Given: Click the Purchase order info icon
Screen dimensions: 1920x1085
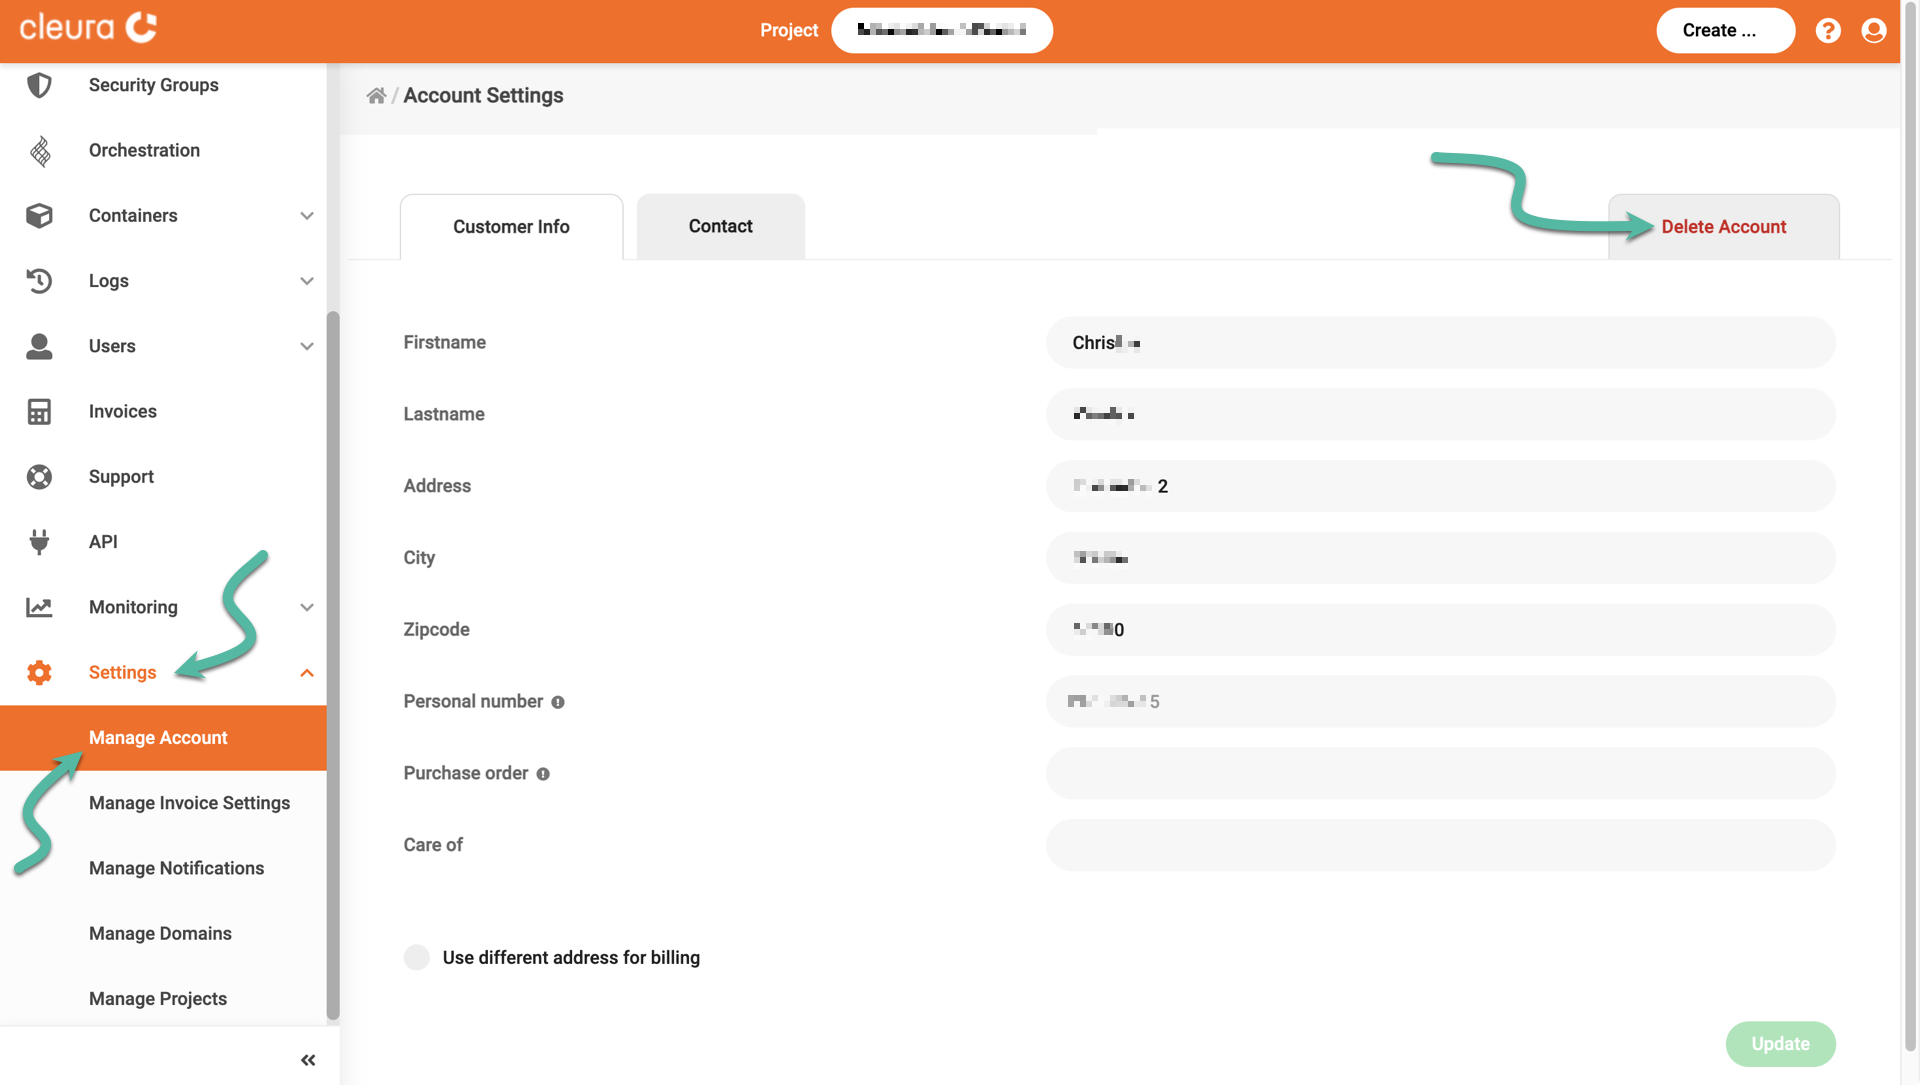Looking at the screenshot, I should tap(543, 774).
